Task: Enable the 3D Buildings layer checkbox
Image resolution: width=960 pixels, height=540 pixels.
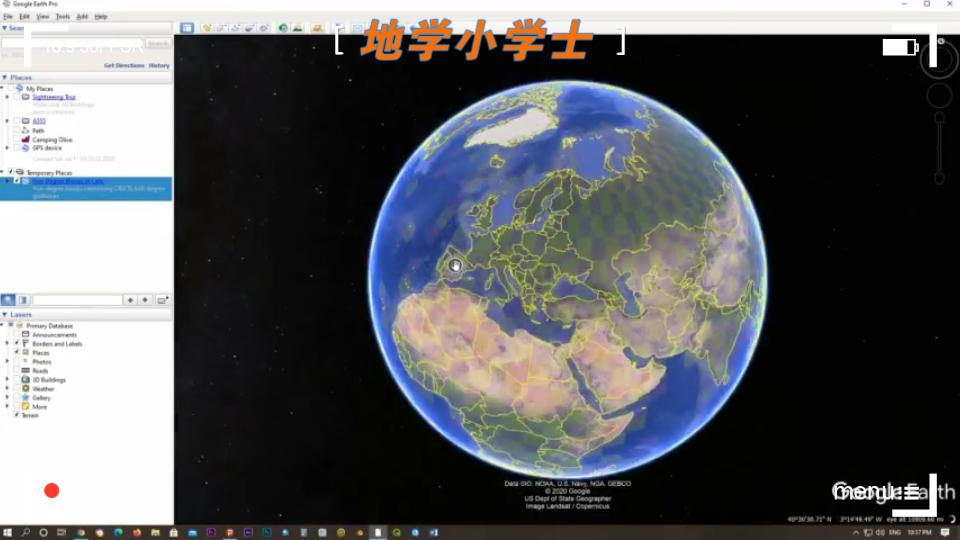Action: pos(17,380)
